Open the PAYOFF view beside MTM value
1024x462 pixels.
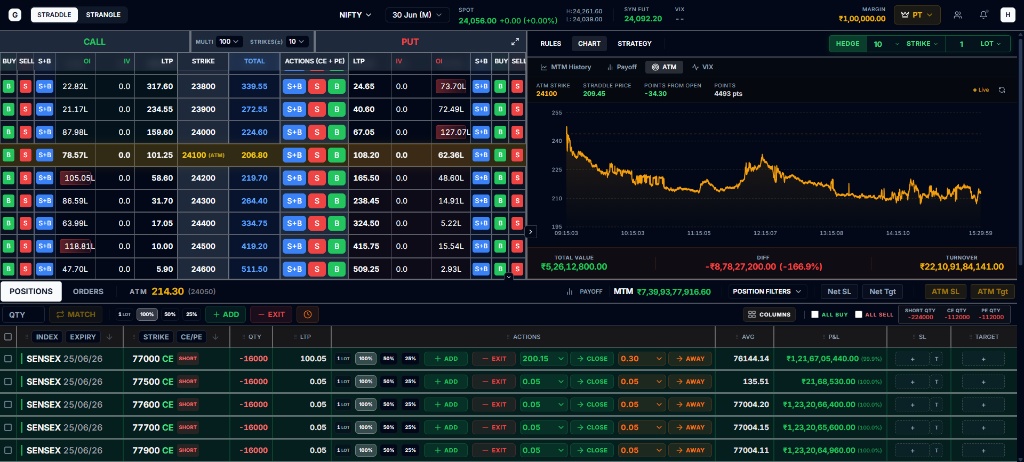584,291
